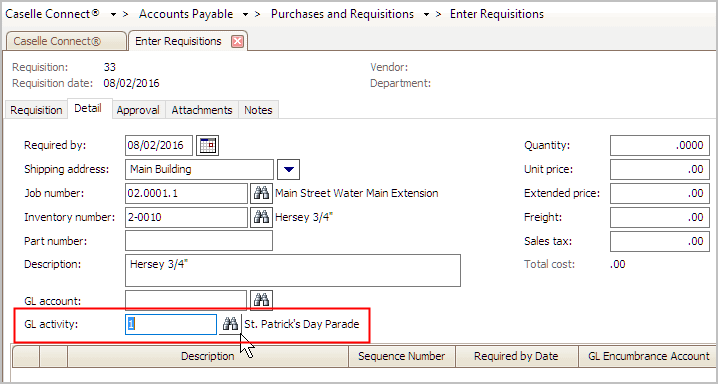Sort by Sequence Number column header
Viewport: 718px width, 384px height.
402,356
